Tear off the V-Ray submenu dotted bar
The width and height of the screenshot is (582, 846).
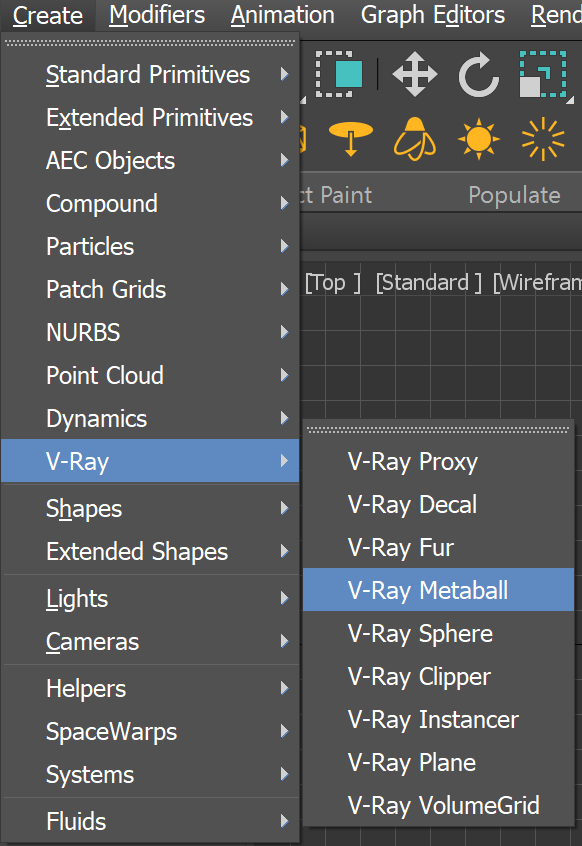pyautogui.click(x=438, y=430)
